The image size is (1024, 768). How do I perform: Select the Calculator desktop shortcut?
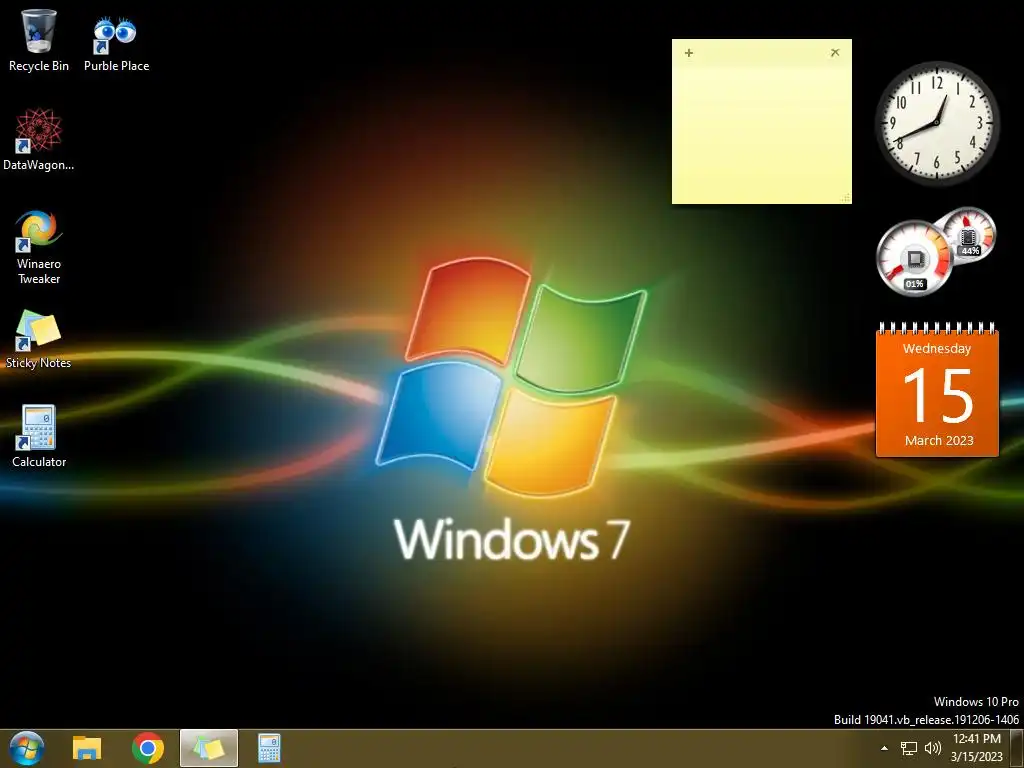point(39,436)
